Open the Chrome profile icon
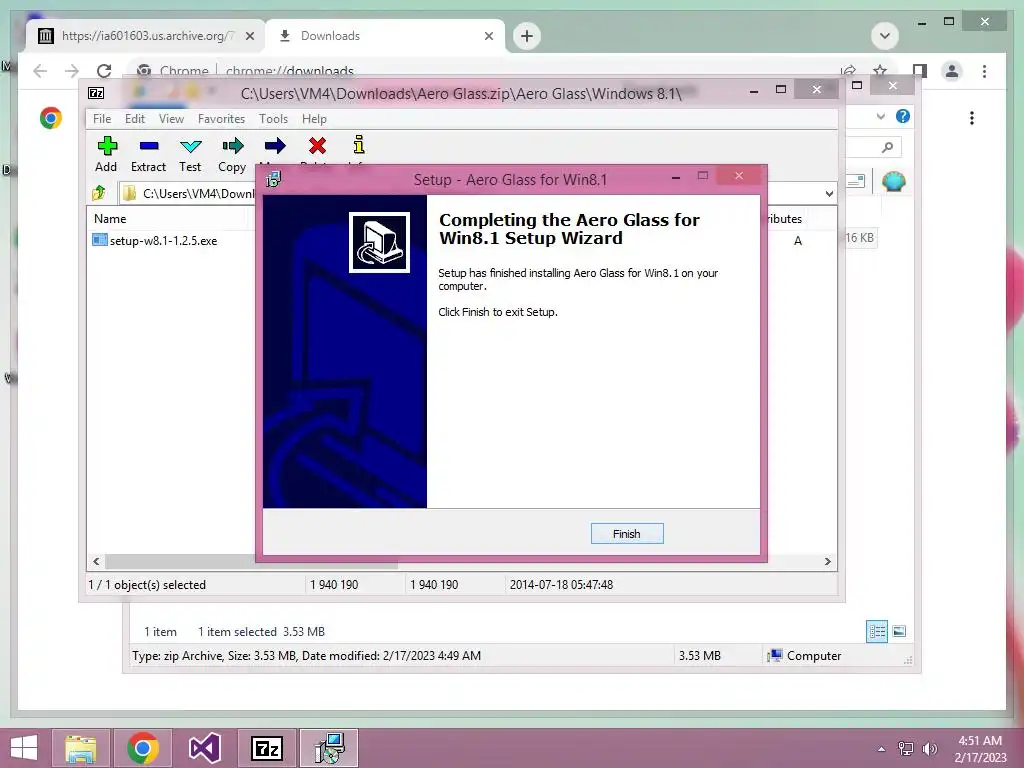1024x768 pixels. pos(952,71)
